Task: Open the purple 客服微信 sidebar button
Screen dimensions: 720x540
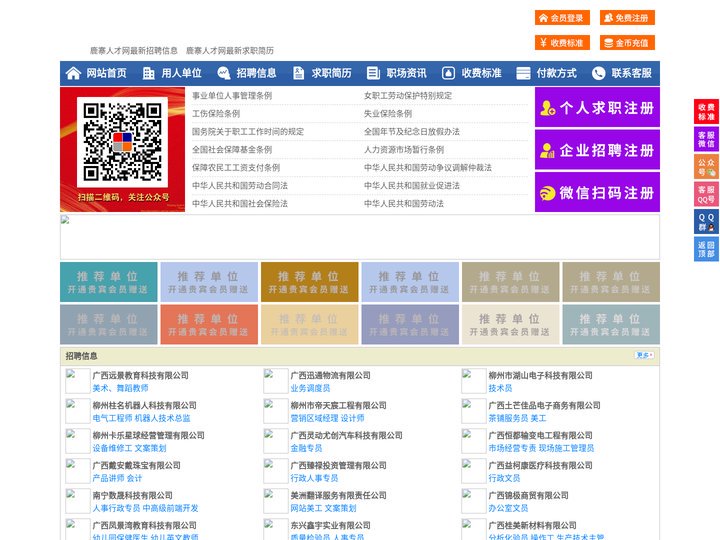Action: click(x=706, y=139)
